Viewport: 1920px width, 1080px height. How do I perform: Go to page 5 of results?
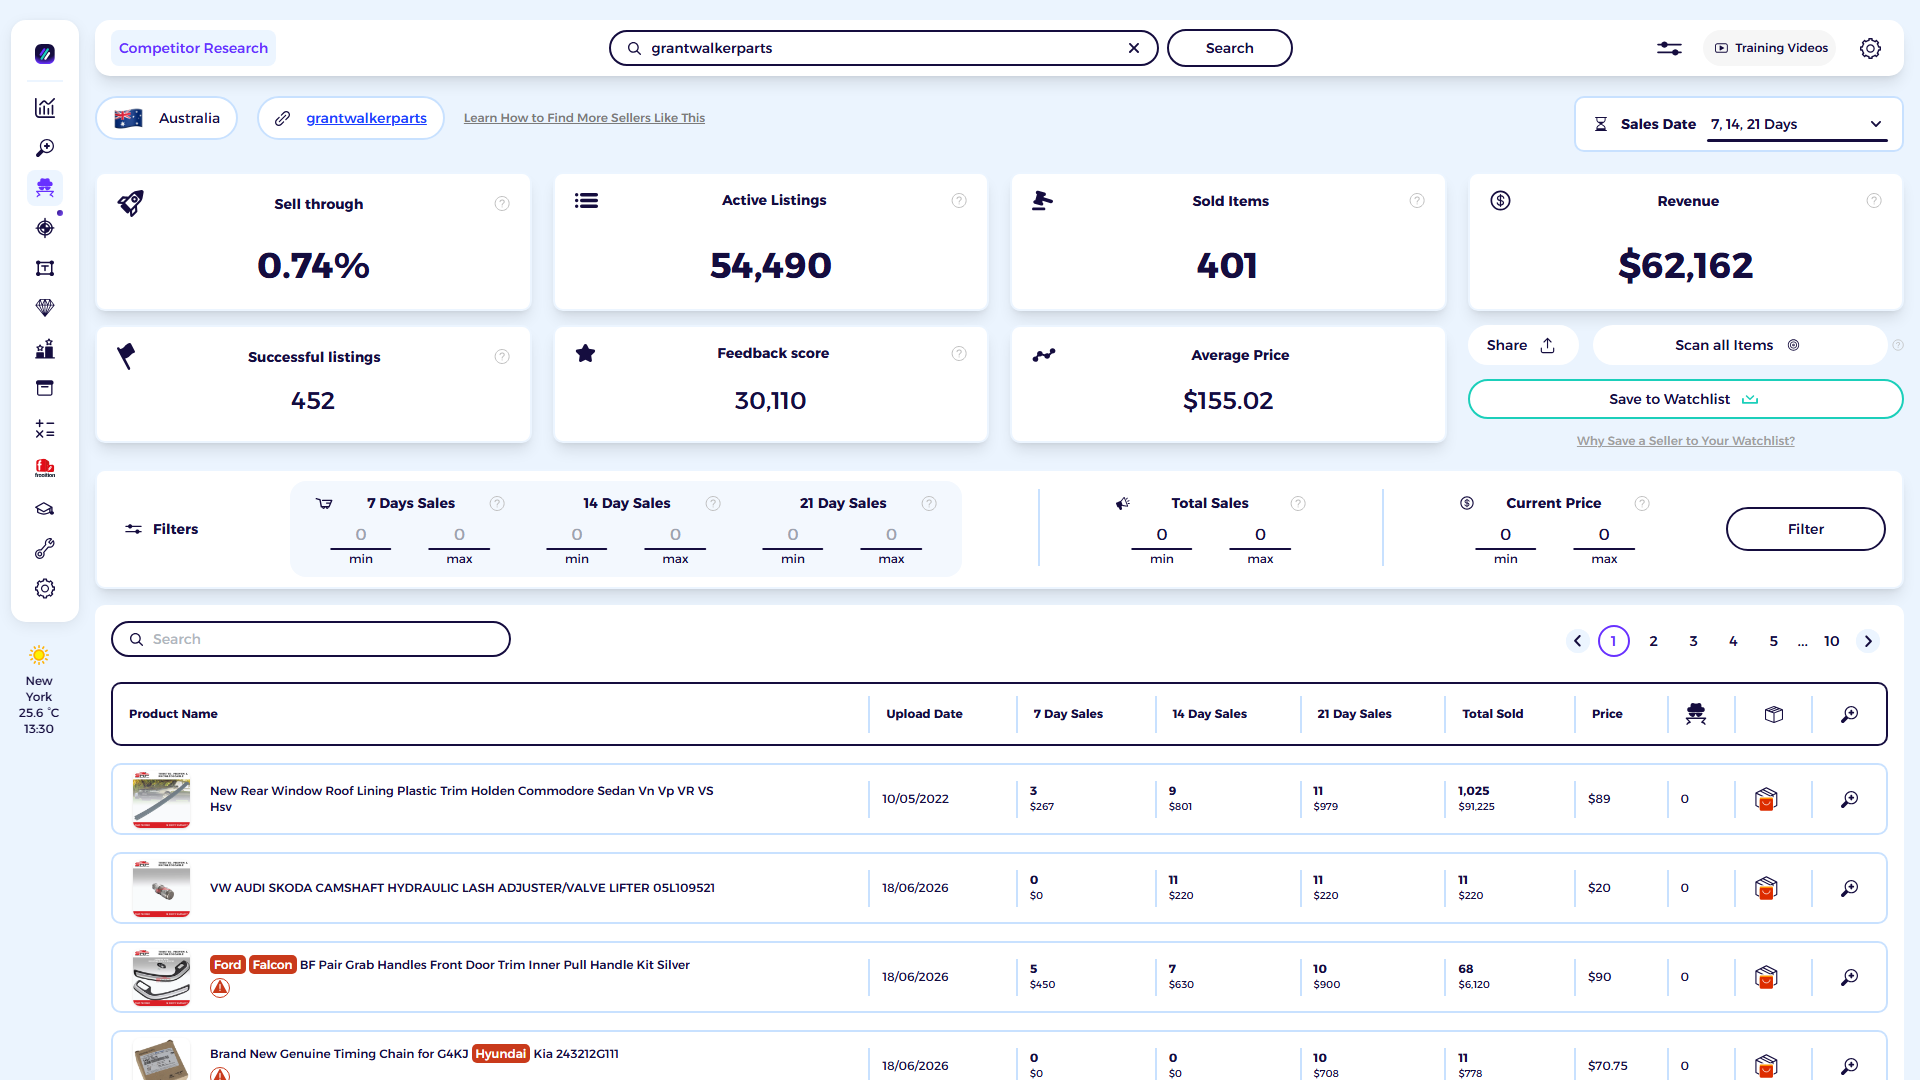[x=1774, y=641]
